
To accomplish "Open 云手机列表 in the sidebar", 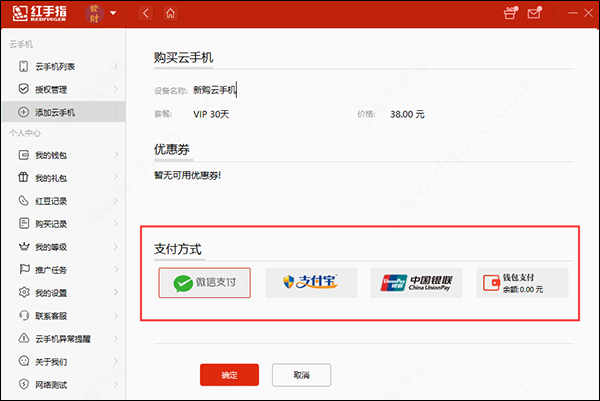I will tap(64, 66).
